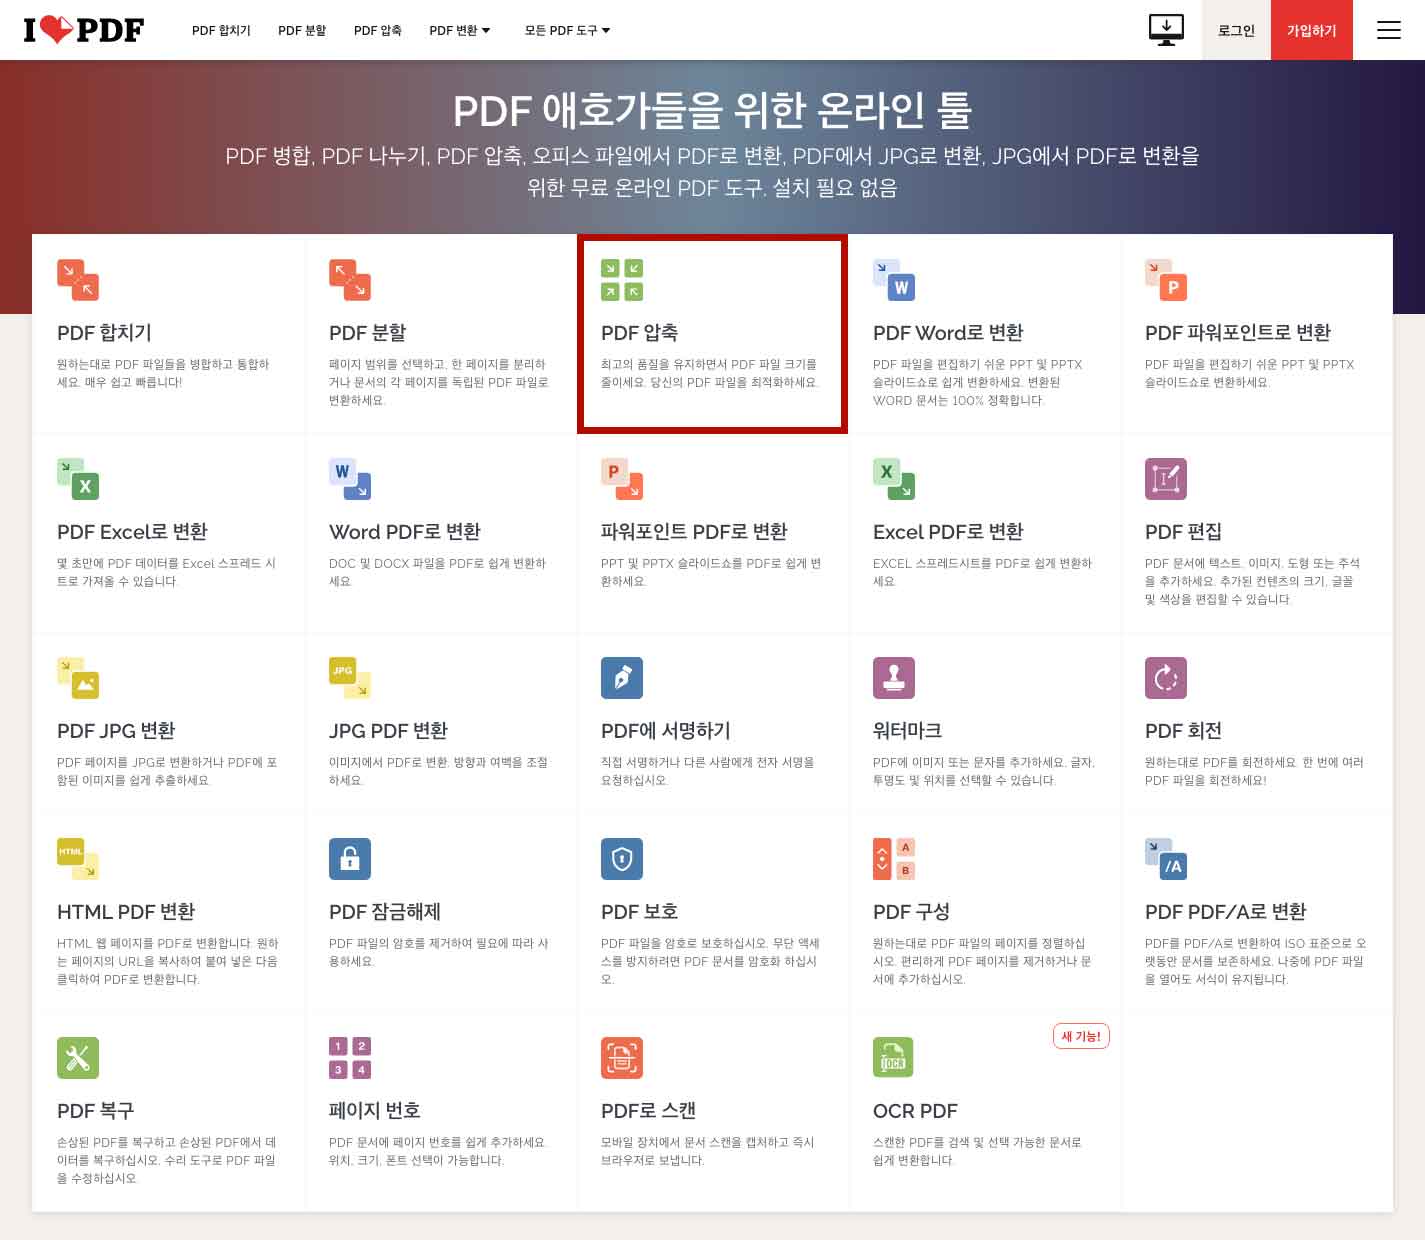
Task: Click the PDF 잠금해제 padlock icon
Action: (349, 858)
